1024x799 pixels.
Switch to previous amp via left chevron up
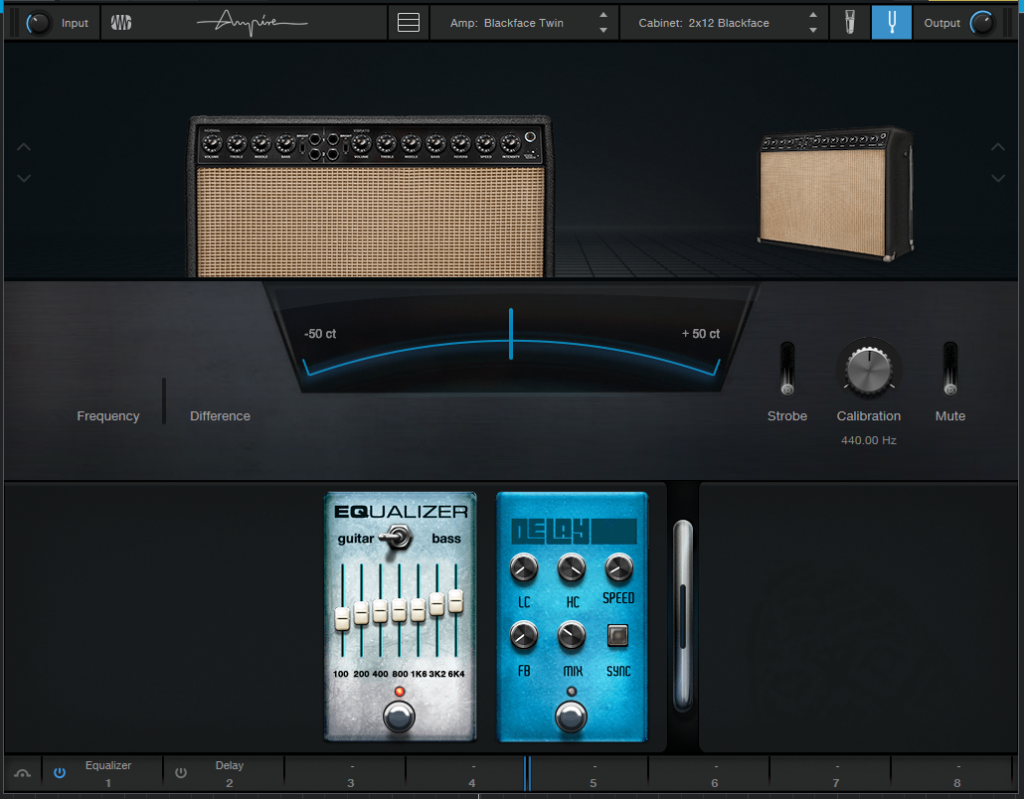click(x=24, y=147)
